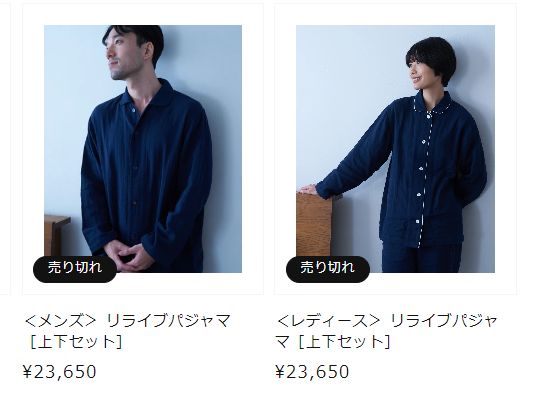Select the men's product card white frame
Viewport: 551px width, 418px height.
point(143,149)
